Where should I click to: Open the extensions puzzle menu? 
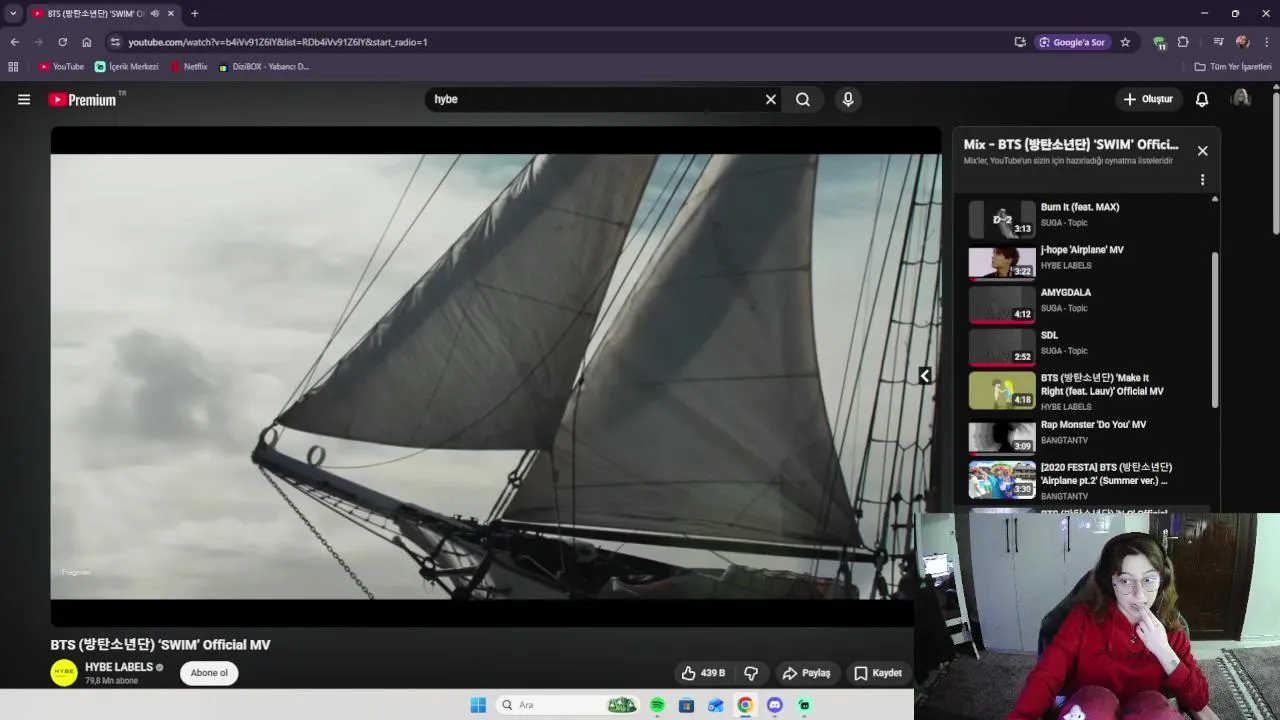coord(1183,42)
